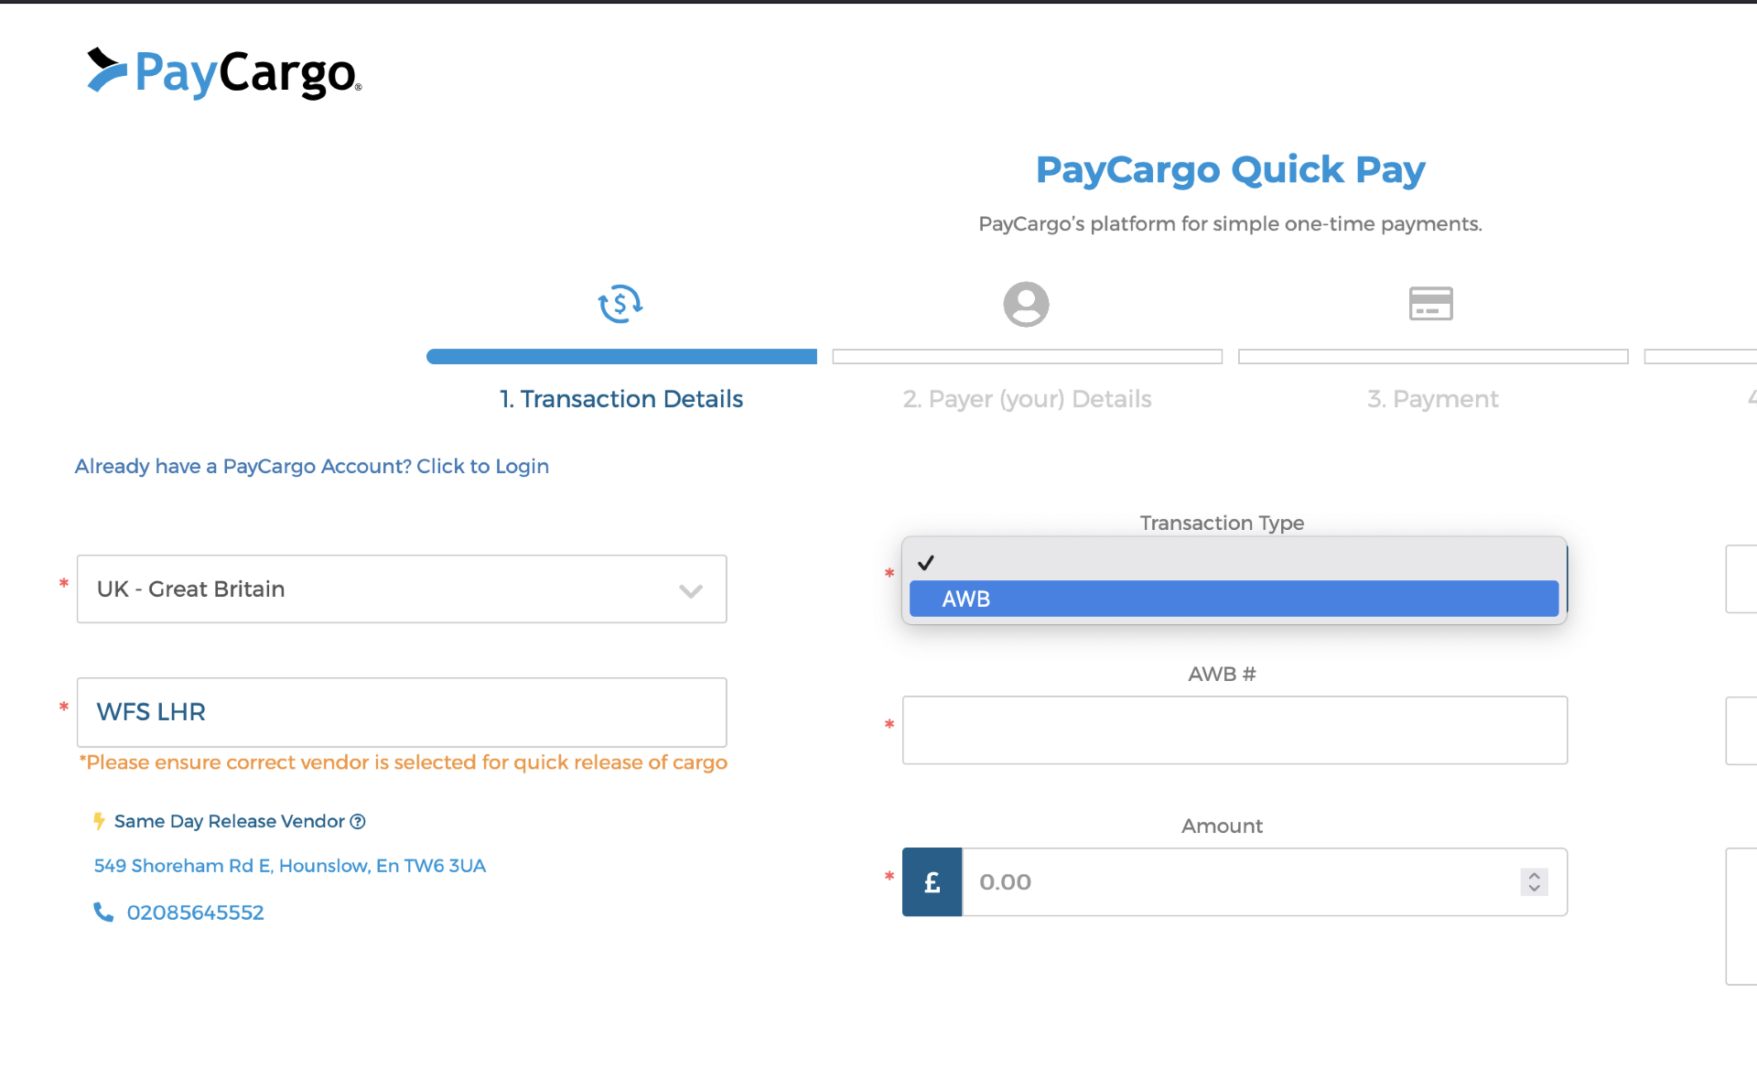Click the PayCargo logo
1757x1080 pixels.
pos(224,72)
